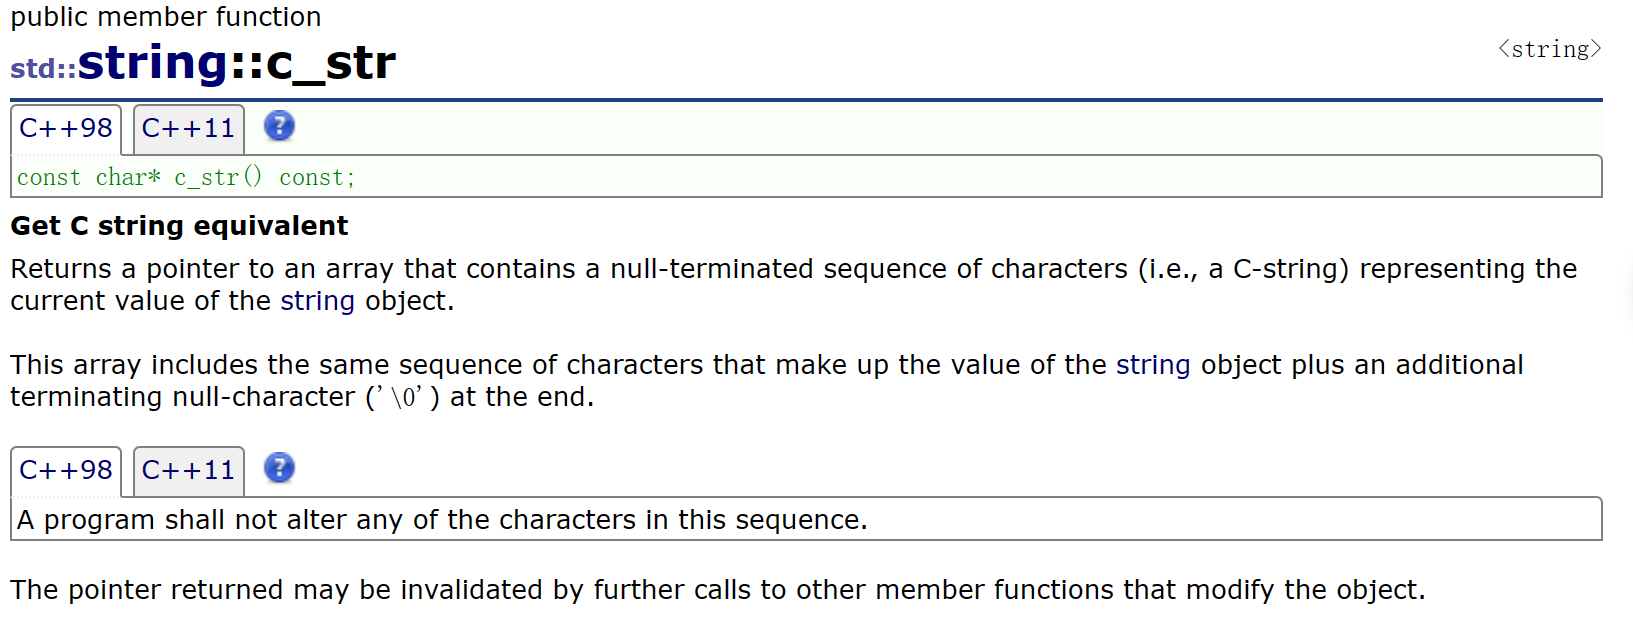Click the 'A program shall not alter' note box
This screenshot has width=1633, height=630.
point(806,520)
